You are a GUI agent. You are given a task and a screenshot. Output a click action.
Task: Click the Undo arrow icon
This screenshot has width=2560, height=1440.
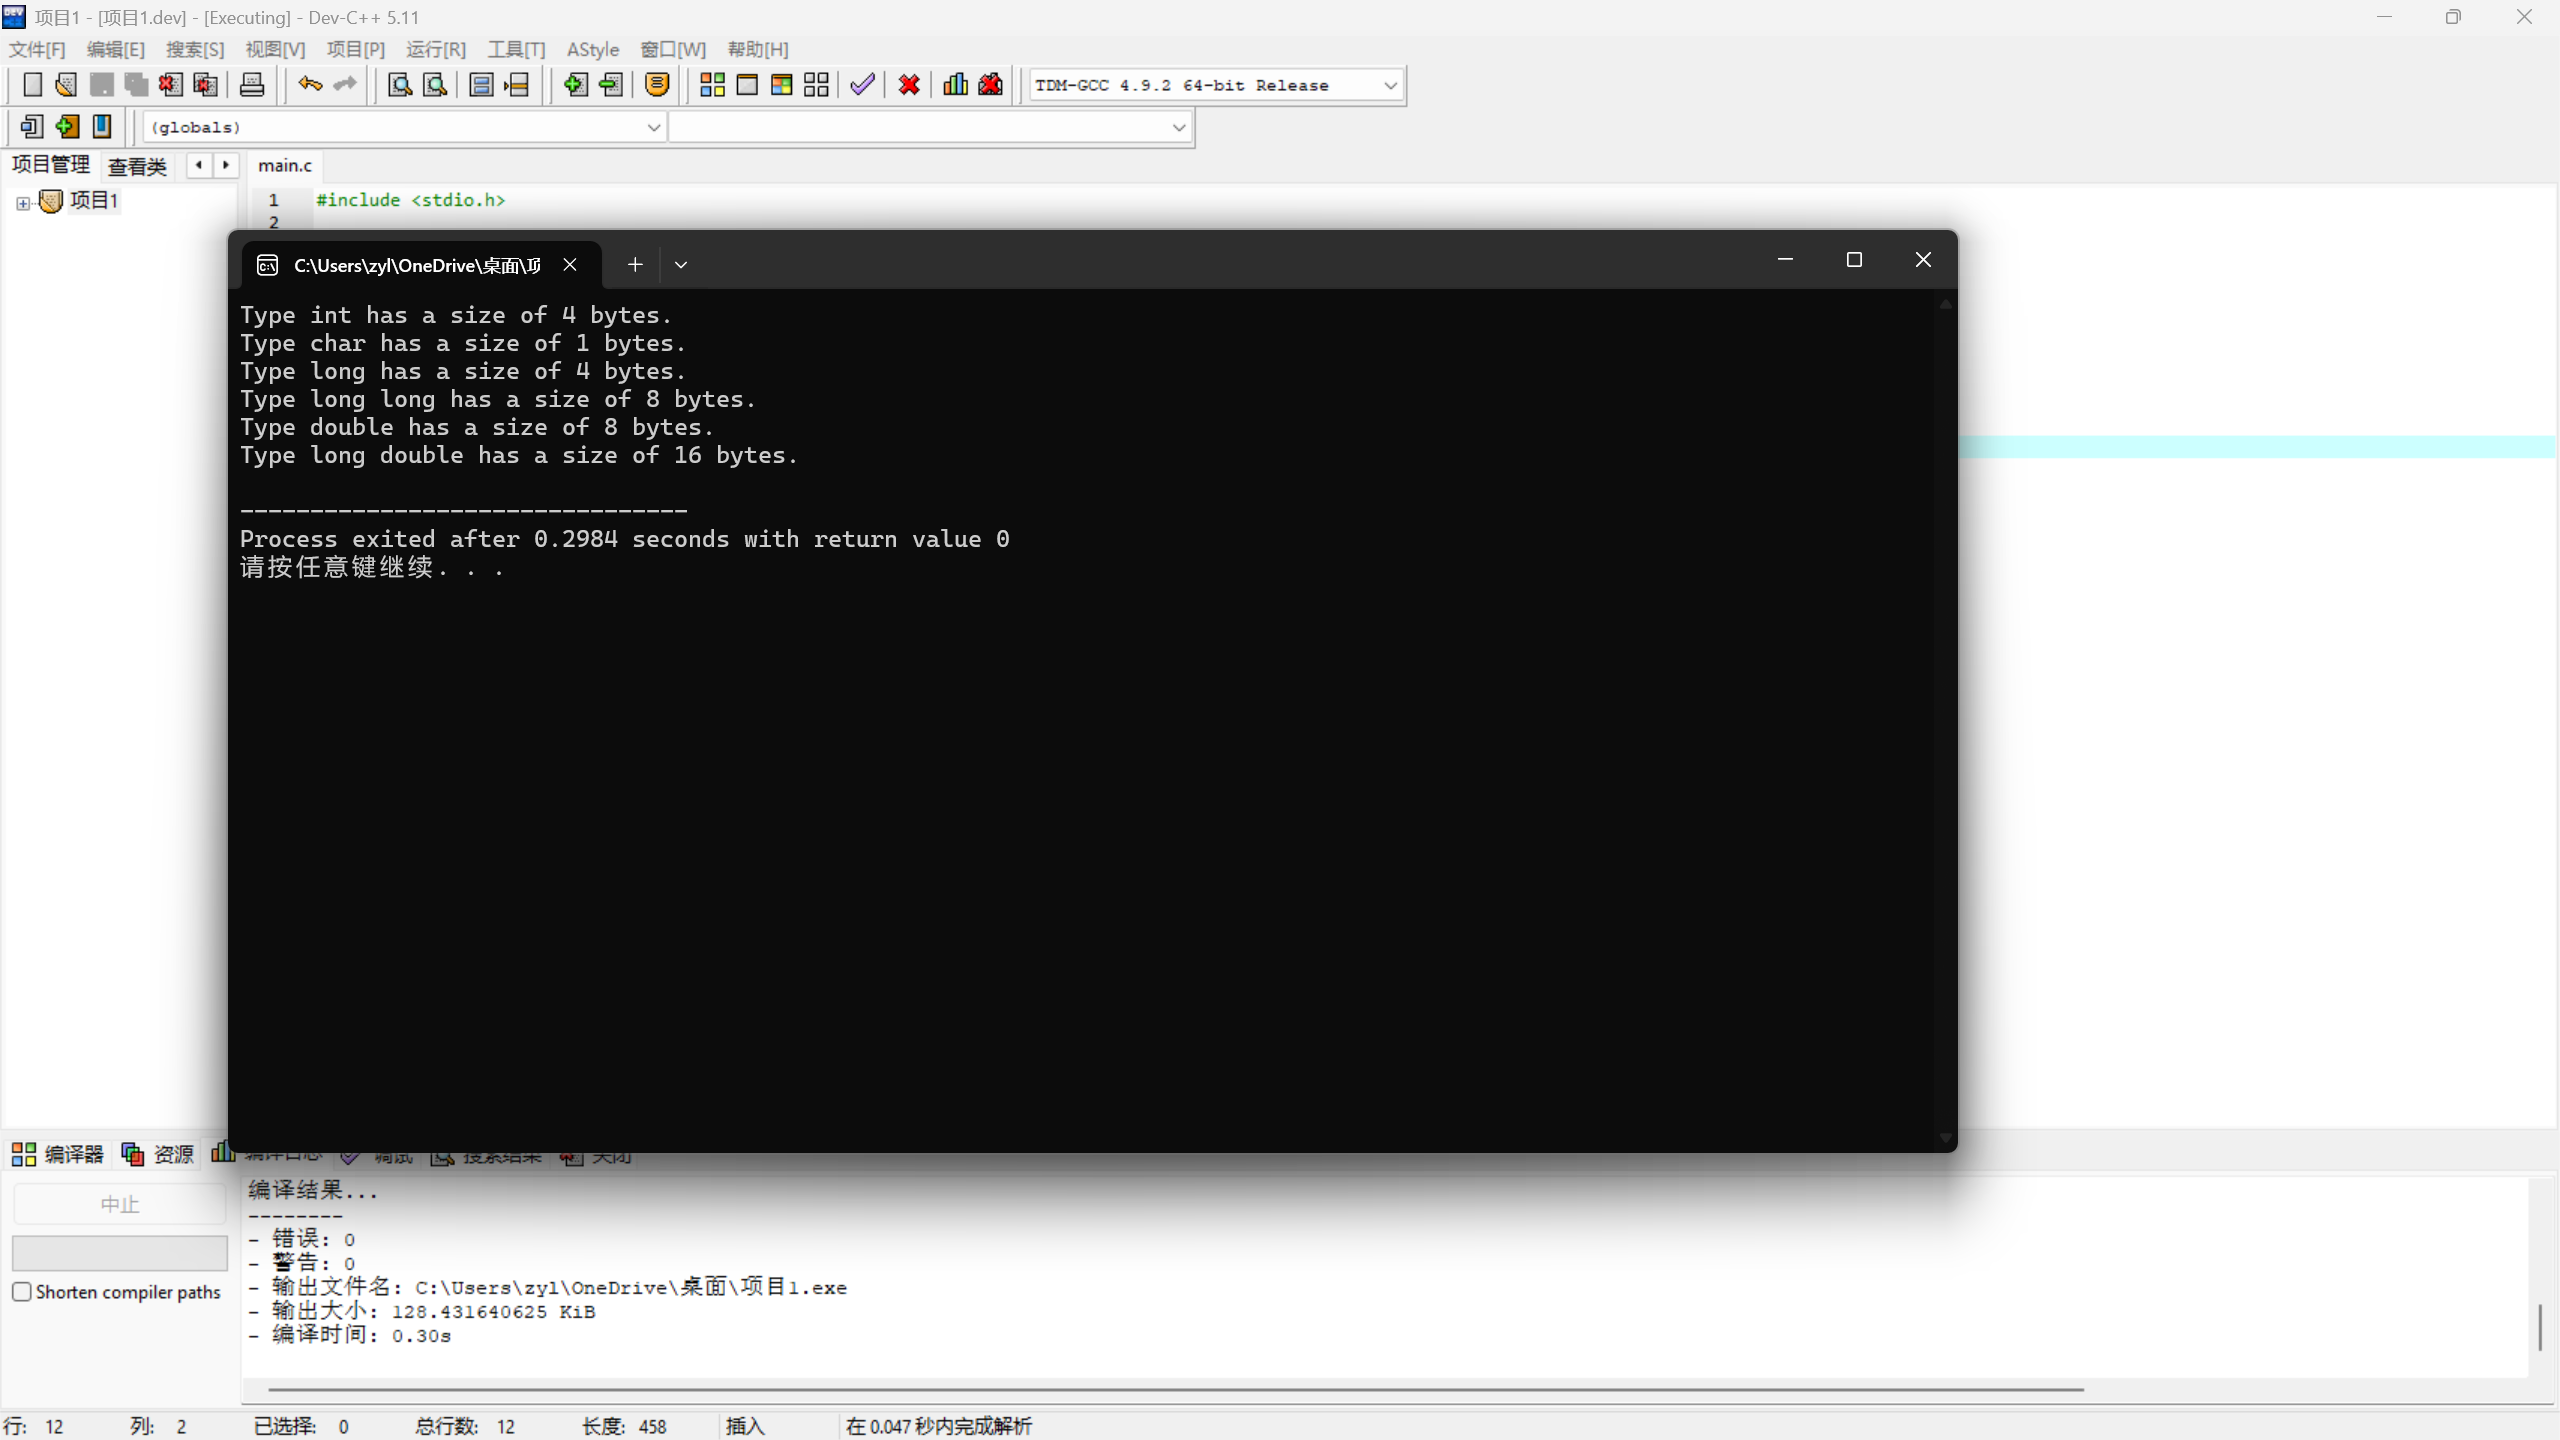coord(310,85)
